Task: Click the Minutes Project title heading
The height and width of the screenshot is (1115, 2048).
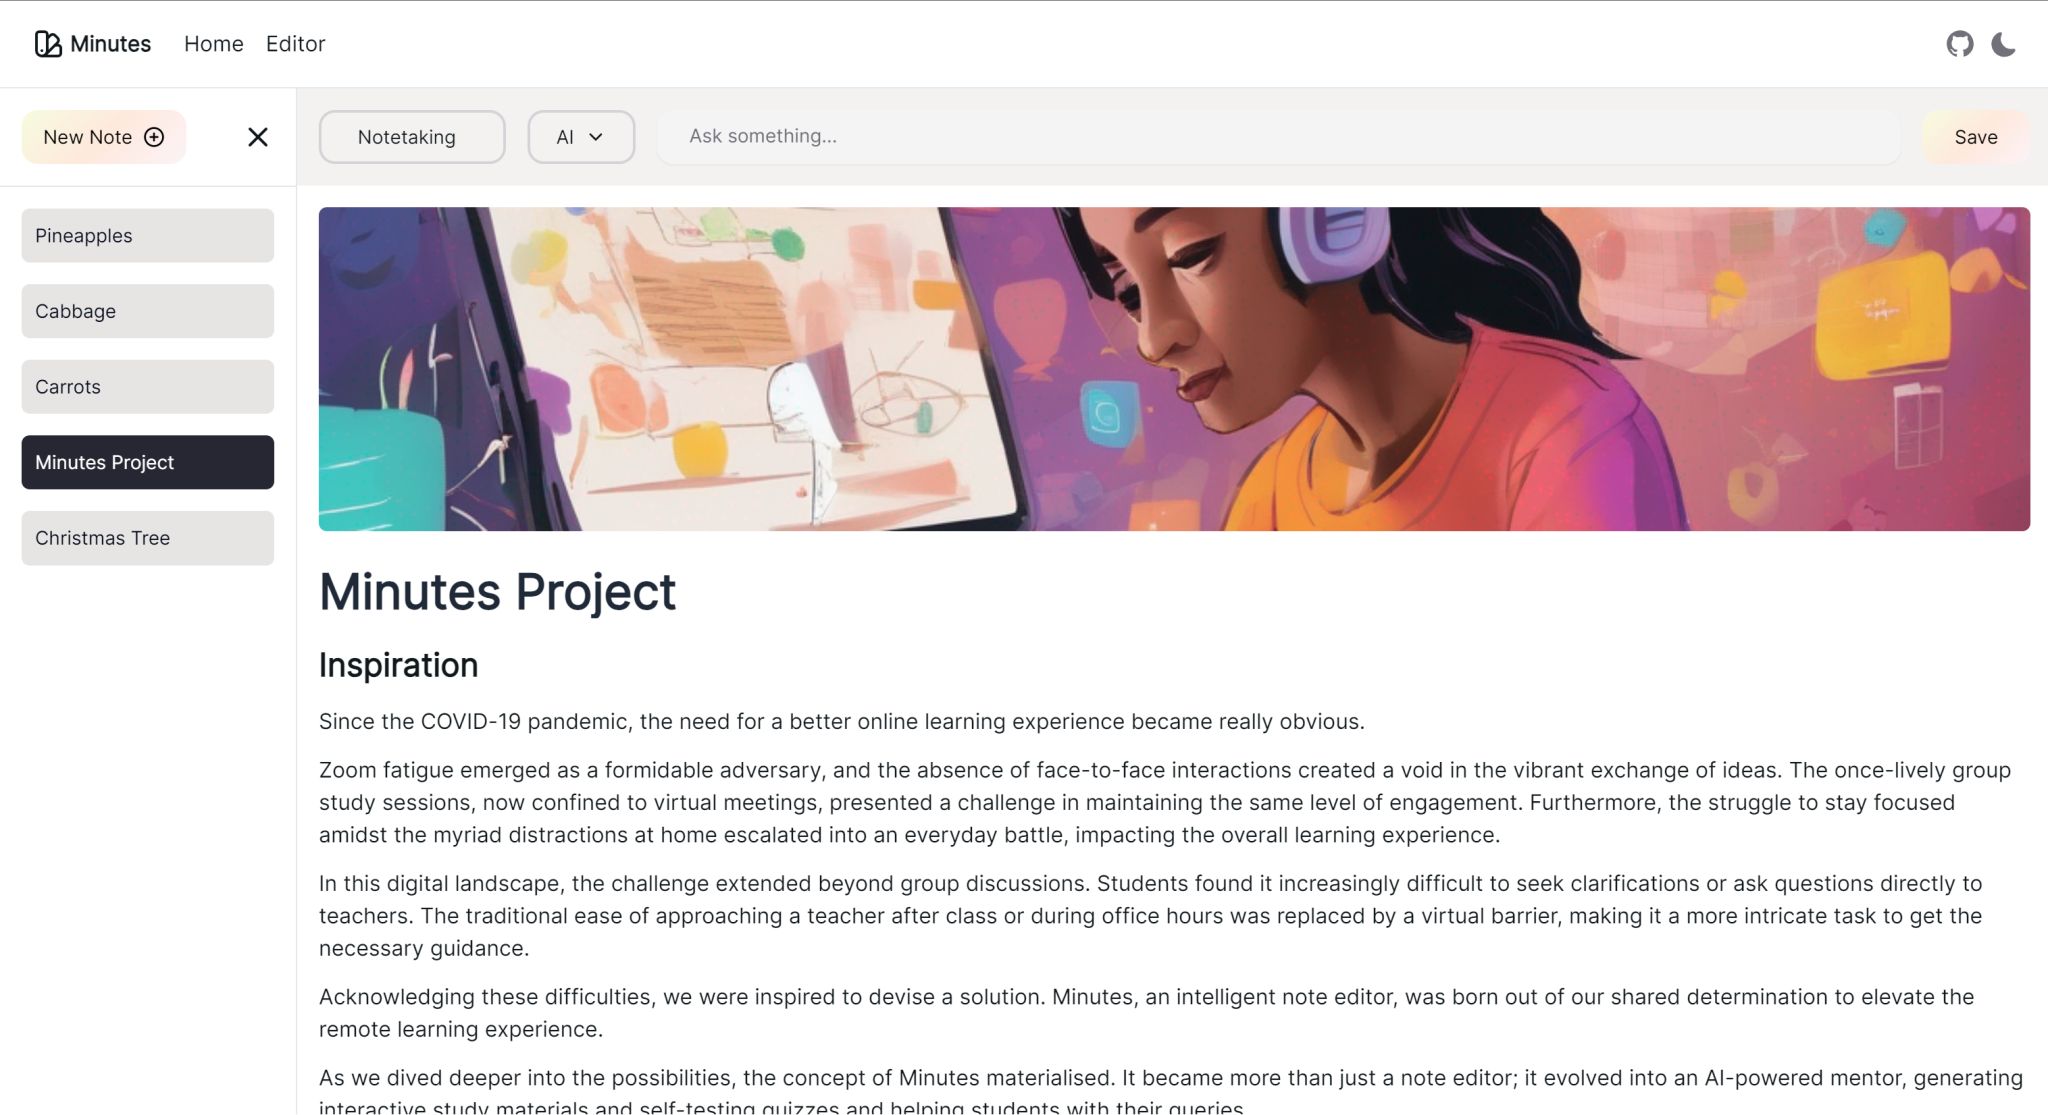Action: [x=497, y=592]
